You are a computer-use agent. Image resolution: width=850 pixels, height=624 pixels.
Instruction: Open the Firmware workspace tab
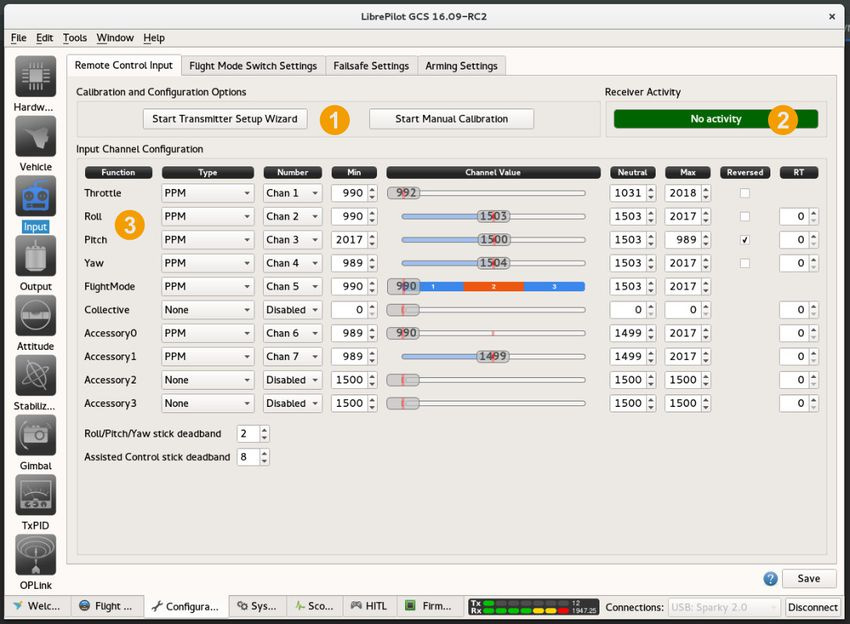(429, 606)
